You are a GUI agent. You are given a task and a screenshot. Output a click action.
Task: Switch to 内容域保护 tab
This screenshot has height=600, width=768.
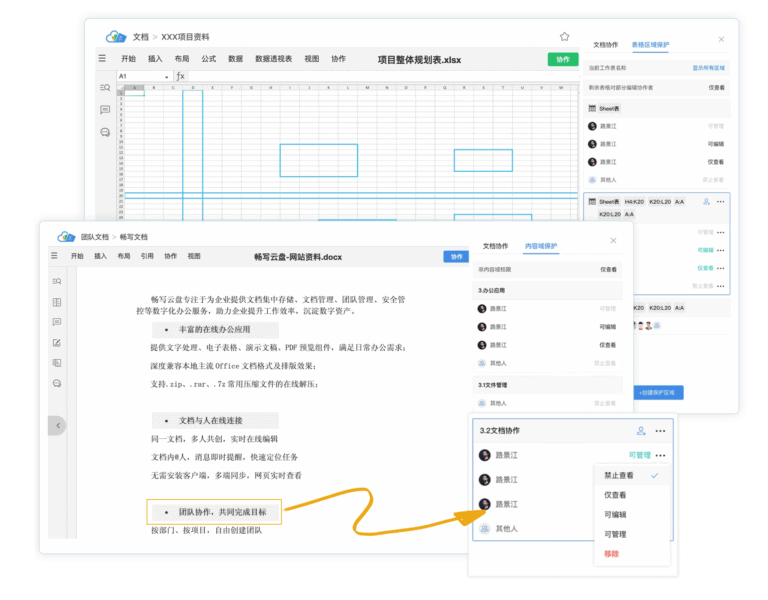point(541,246)
